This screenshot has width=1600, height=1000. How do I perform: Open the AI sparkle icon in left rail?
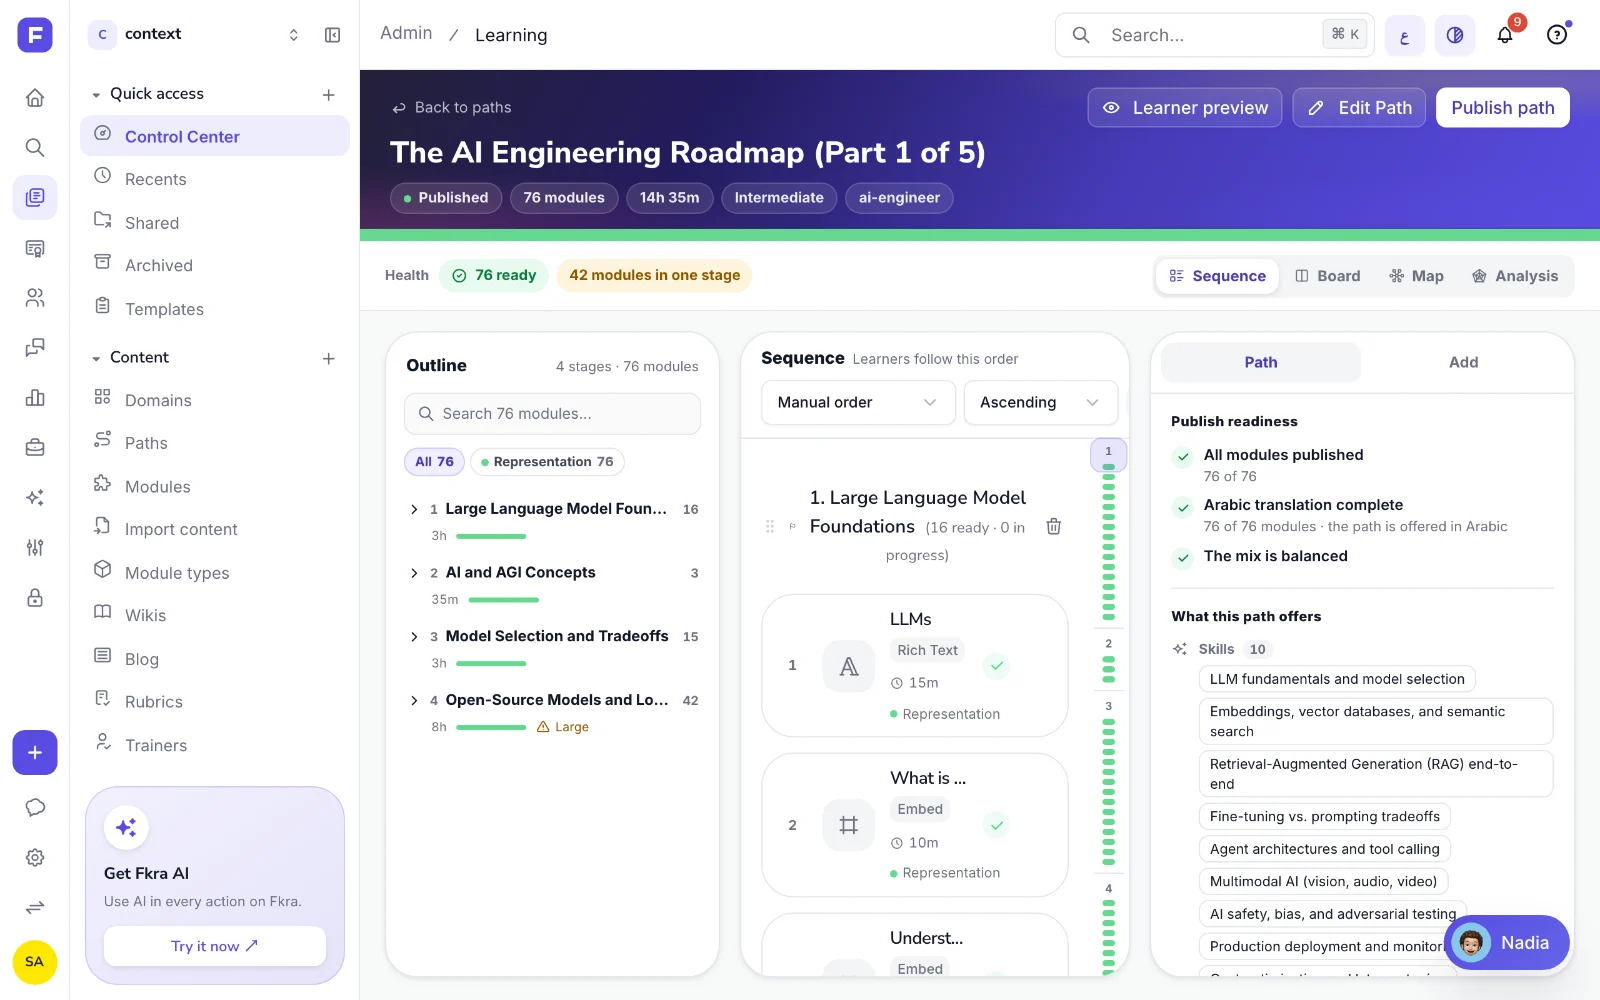[35, 497]
